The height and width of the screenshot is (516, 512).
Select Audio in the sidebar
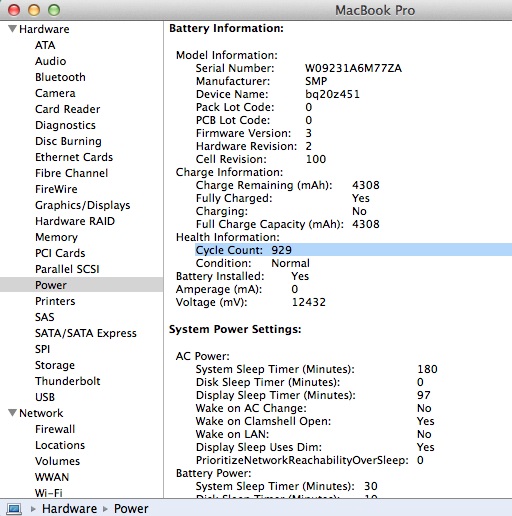pos(51,61)
